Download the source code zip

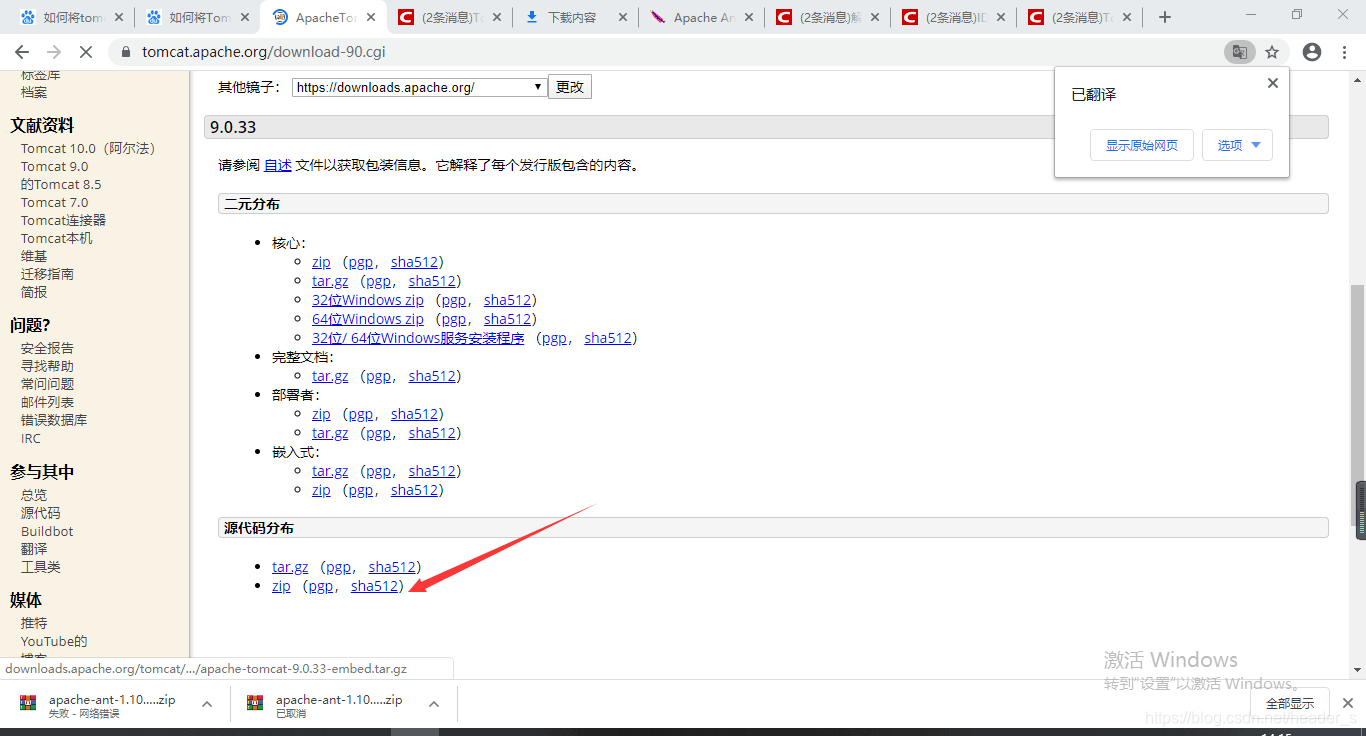[281, 586]
